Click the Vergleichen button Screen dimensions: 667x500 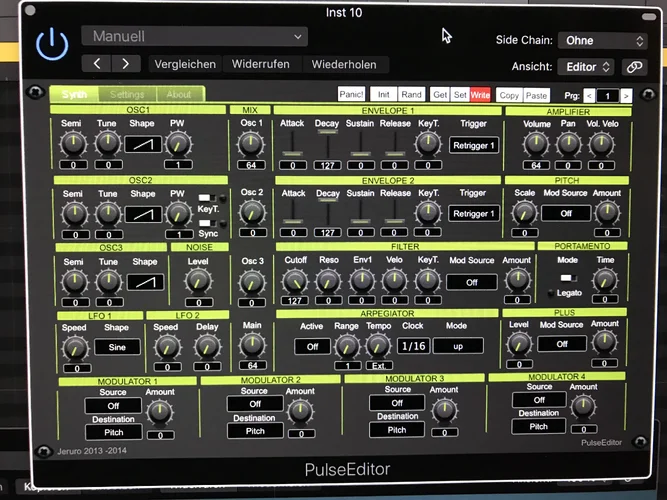tap(184, 64)
